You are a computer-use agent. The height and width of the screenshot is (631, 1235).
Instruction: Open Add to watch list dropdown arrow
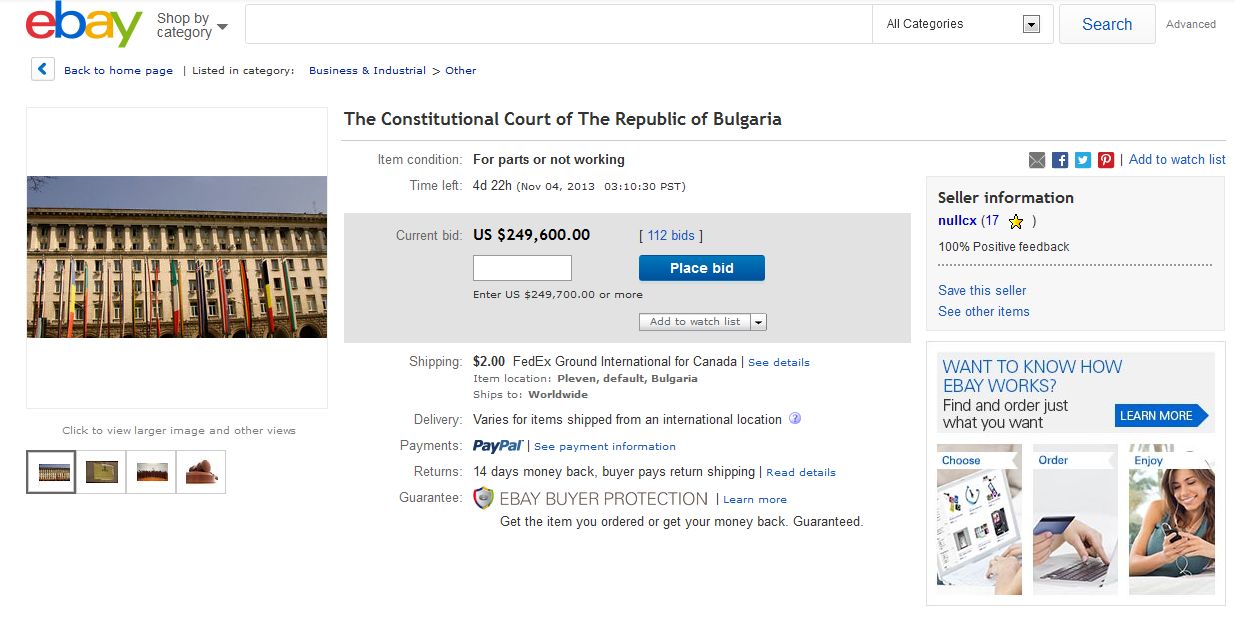[758, 322]
